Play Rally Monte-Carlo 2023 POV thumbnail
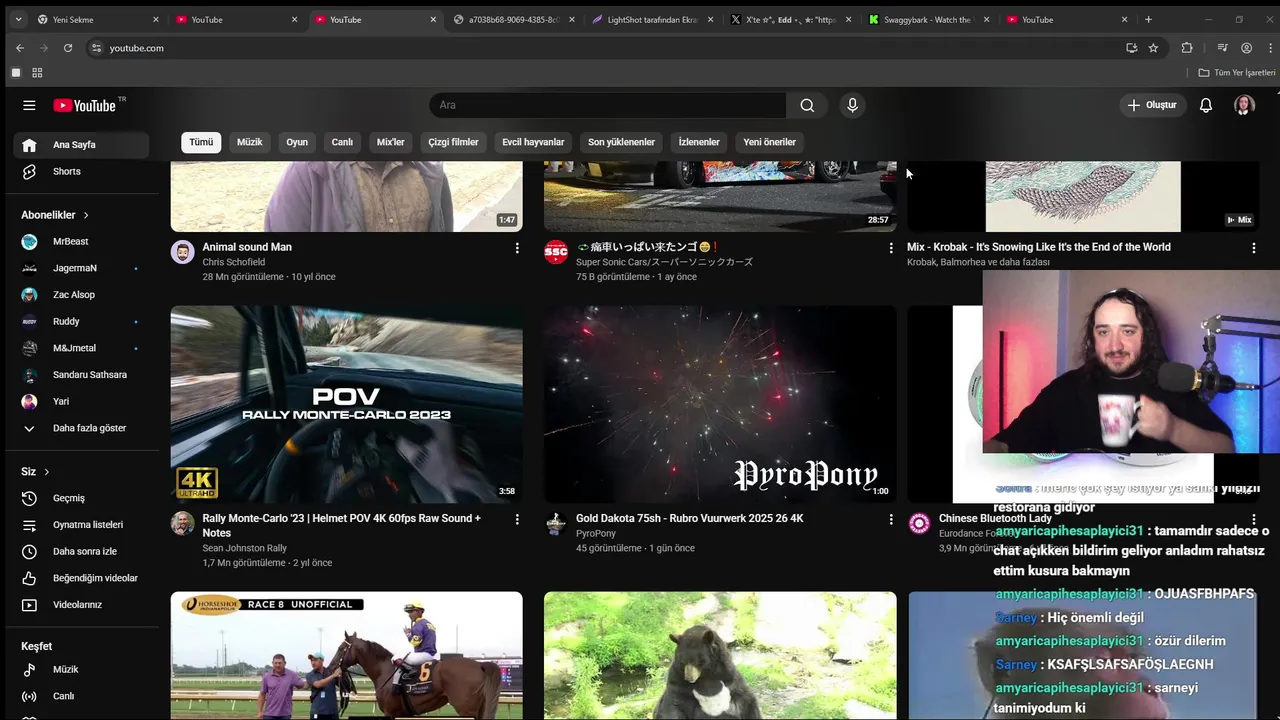Screen dimensions: 1280x720 [346, 404]
